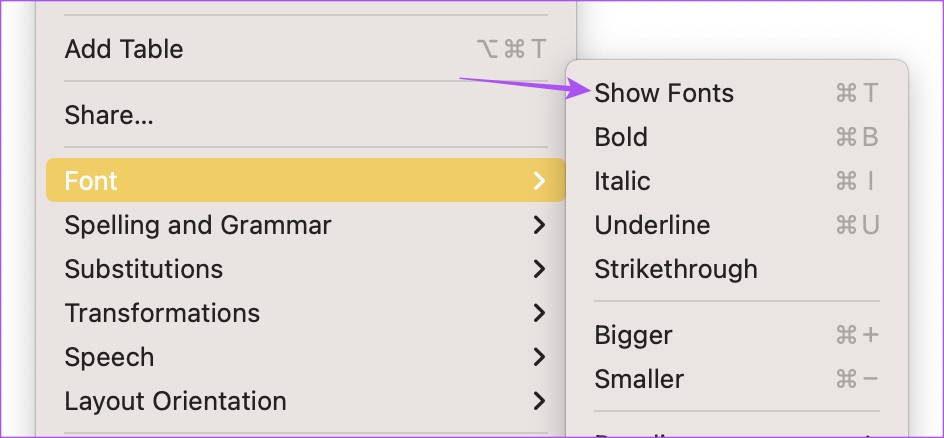Make text Smaller via Font submenu
944x438 pixels.
click(x=639, y=379)
